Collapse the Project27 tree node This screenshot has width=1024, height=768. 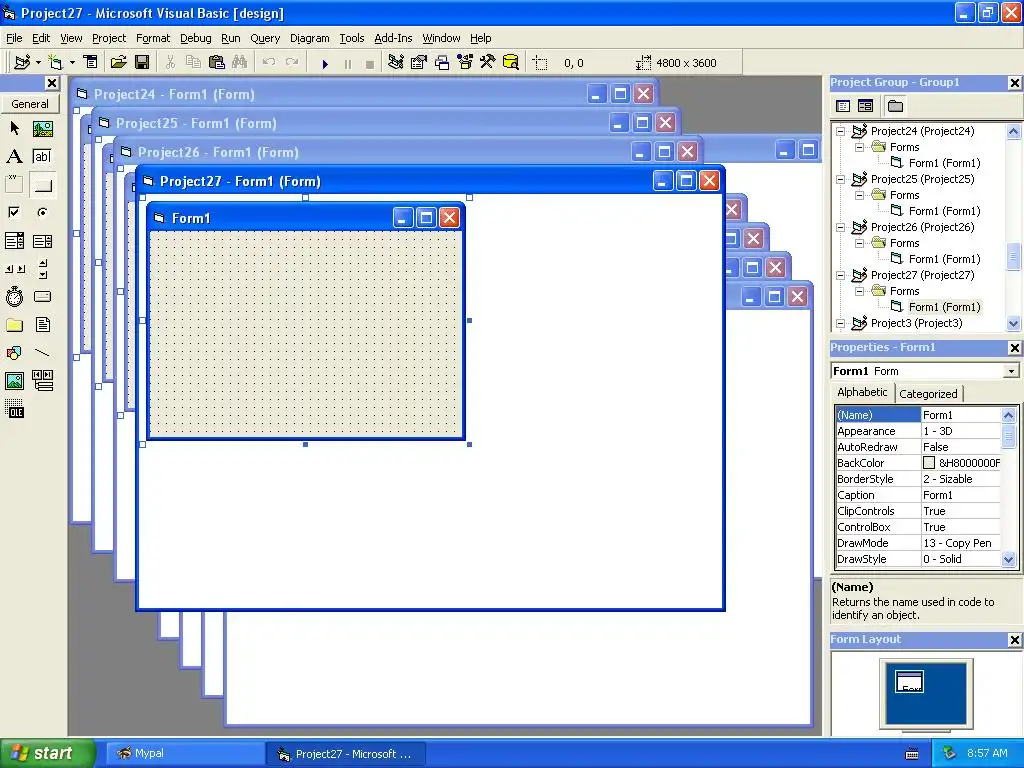[x=841, y=276]
